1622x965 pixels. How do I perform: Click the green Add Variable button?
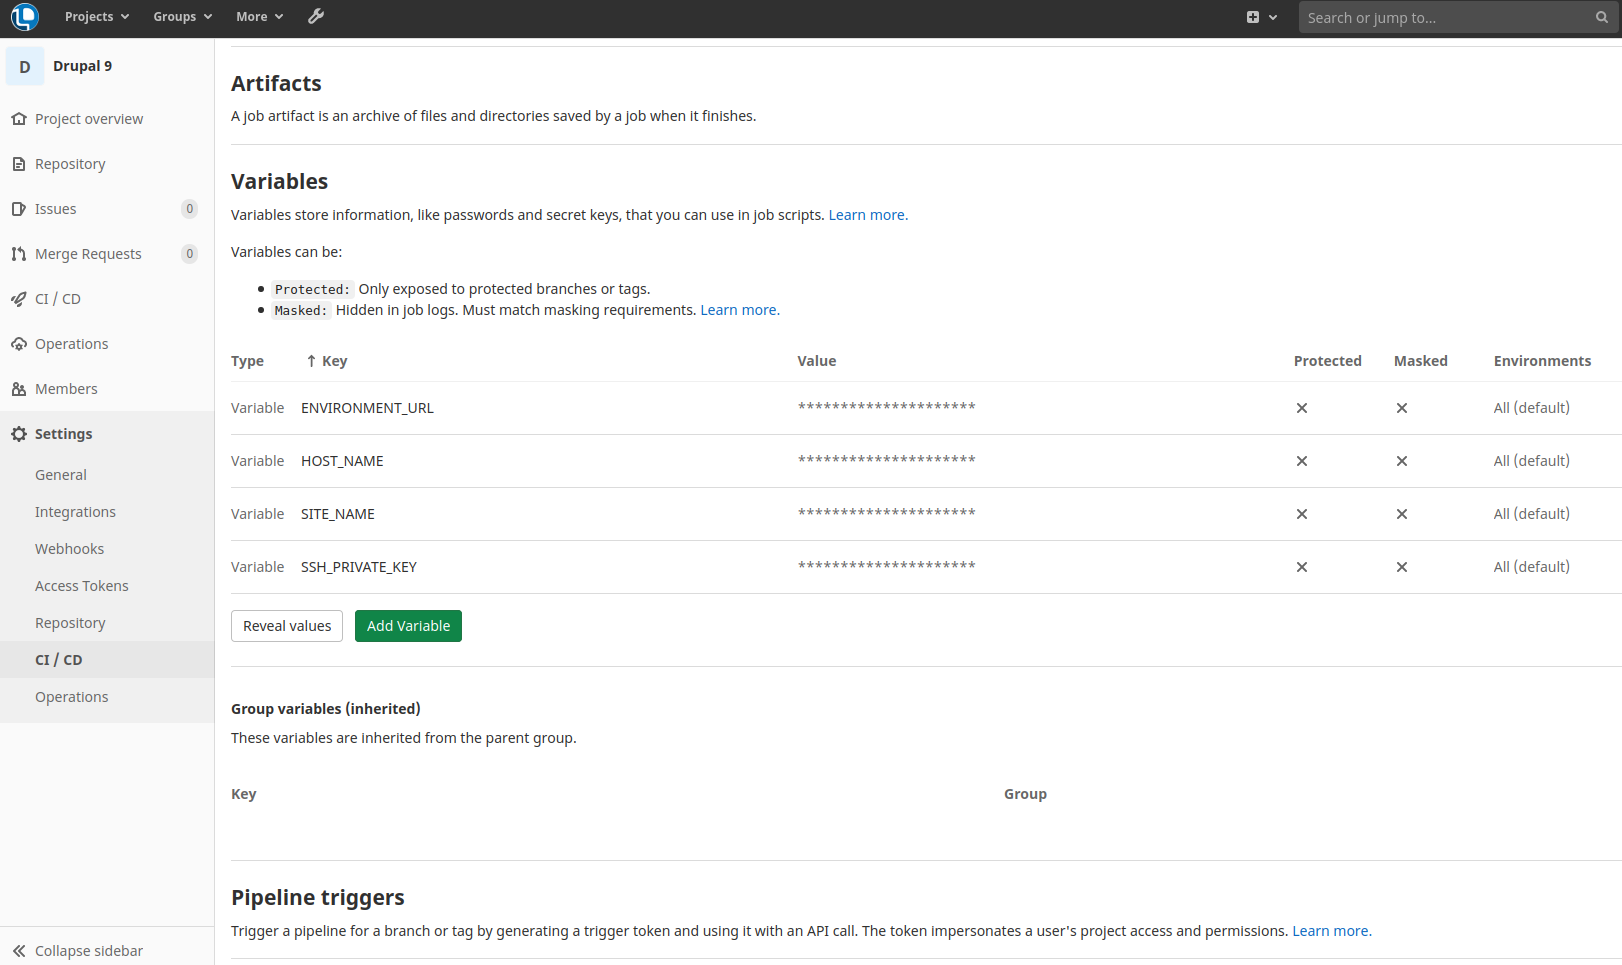(408, 626)
